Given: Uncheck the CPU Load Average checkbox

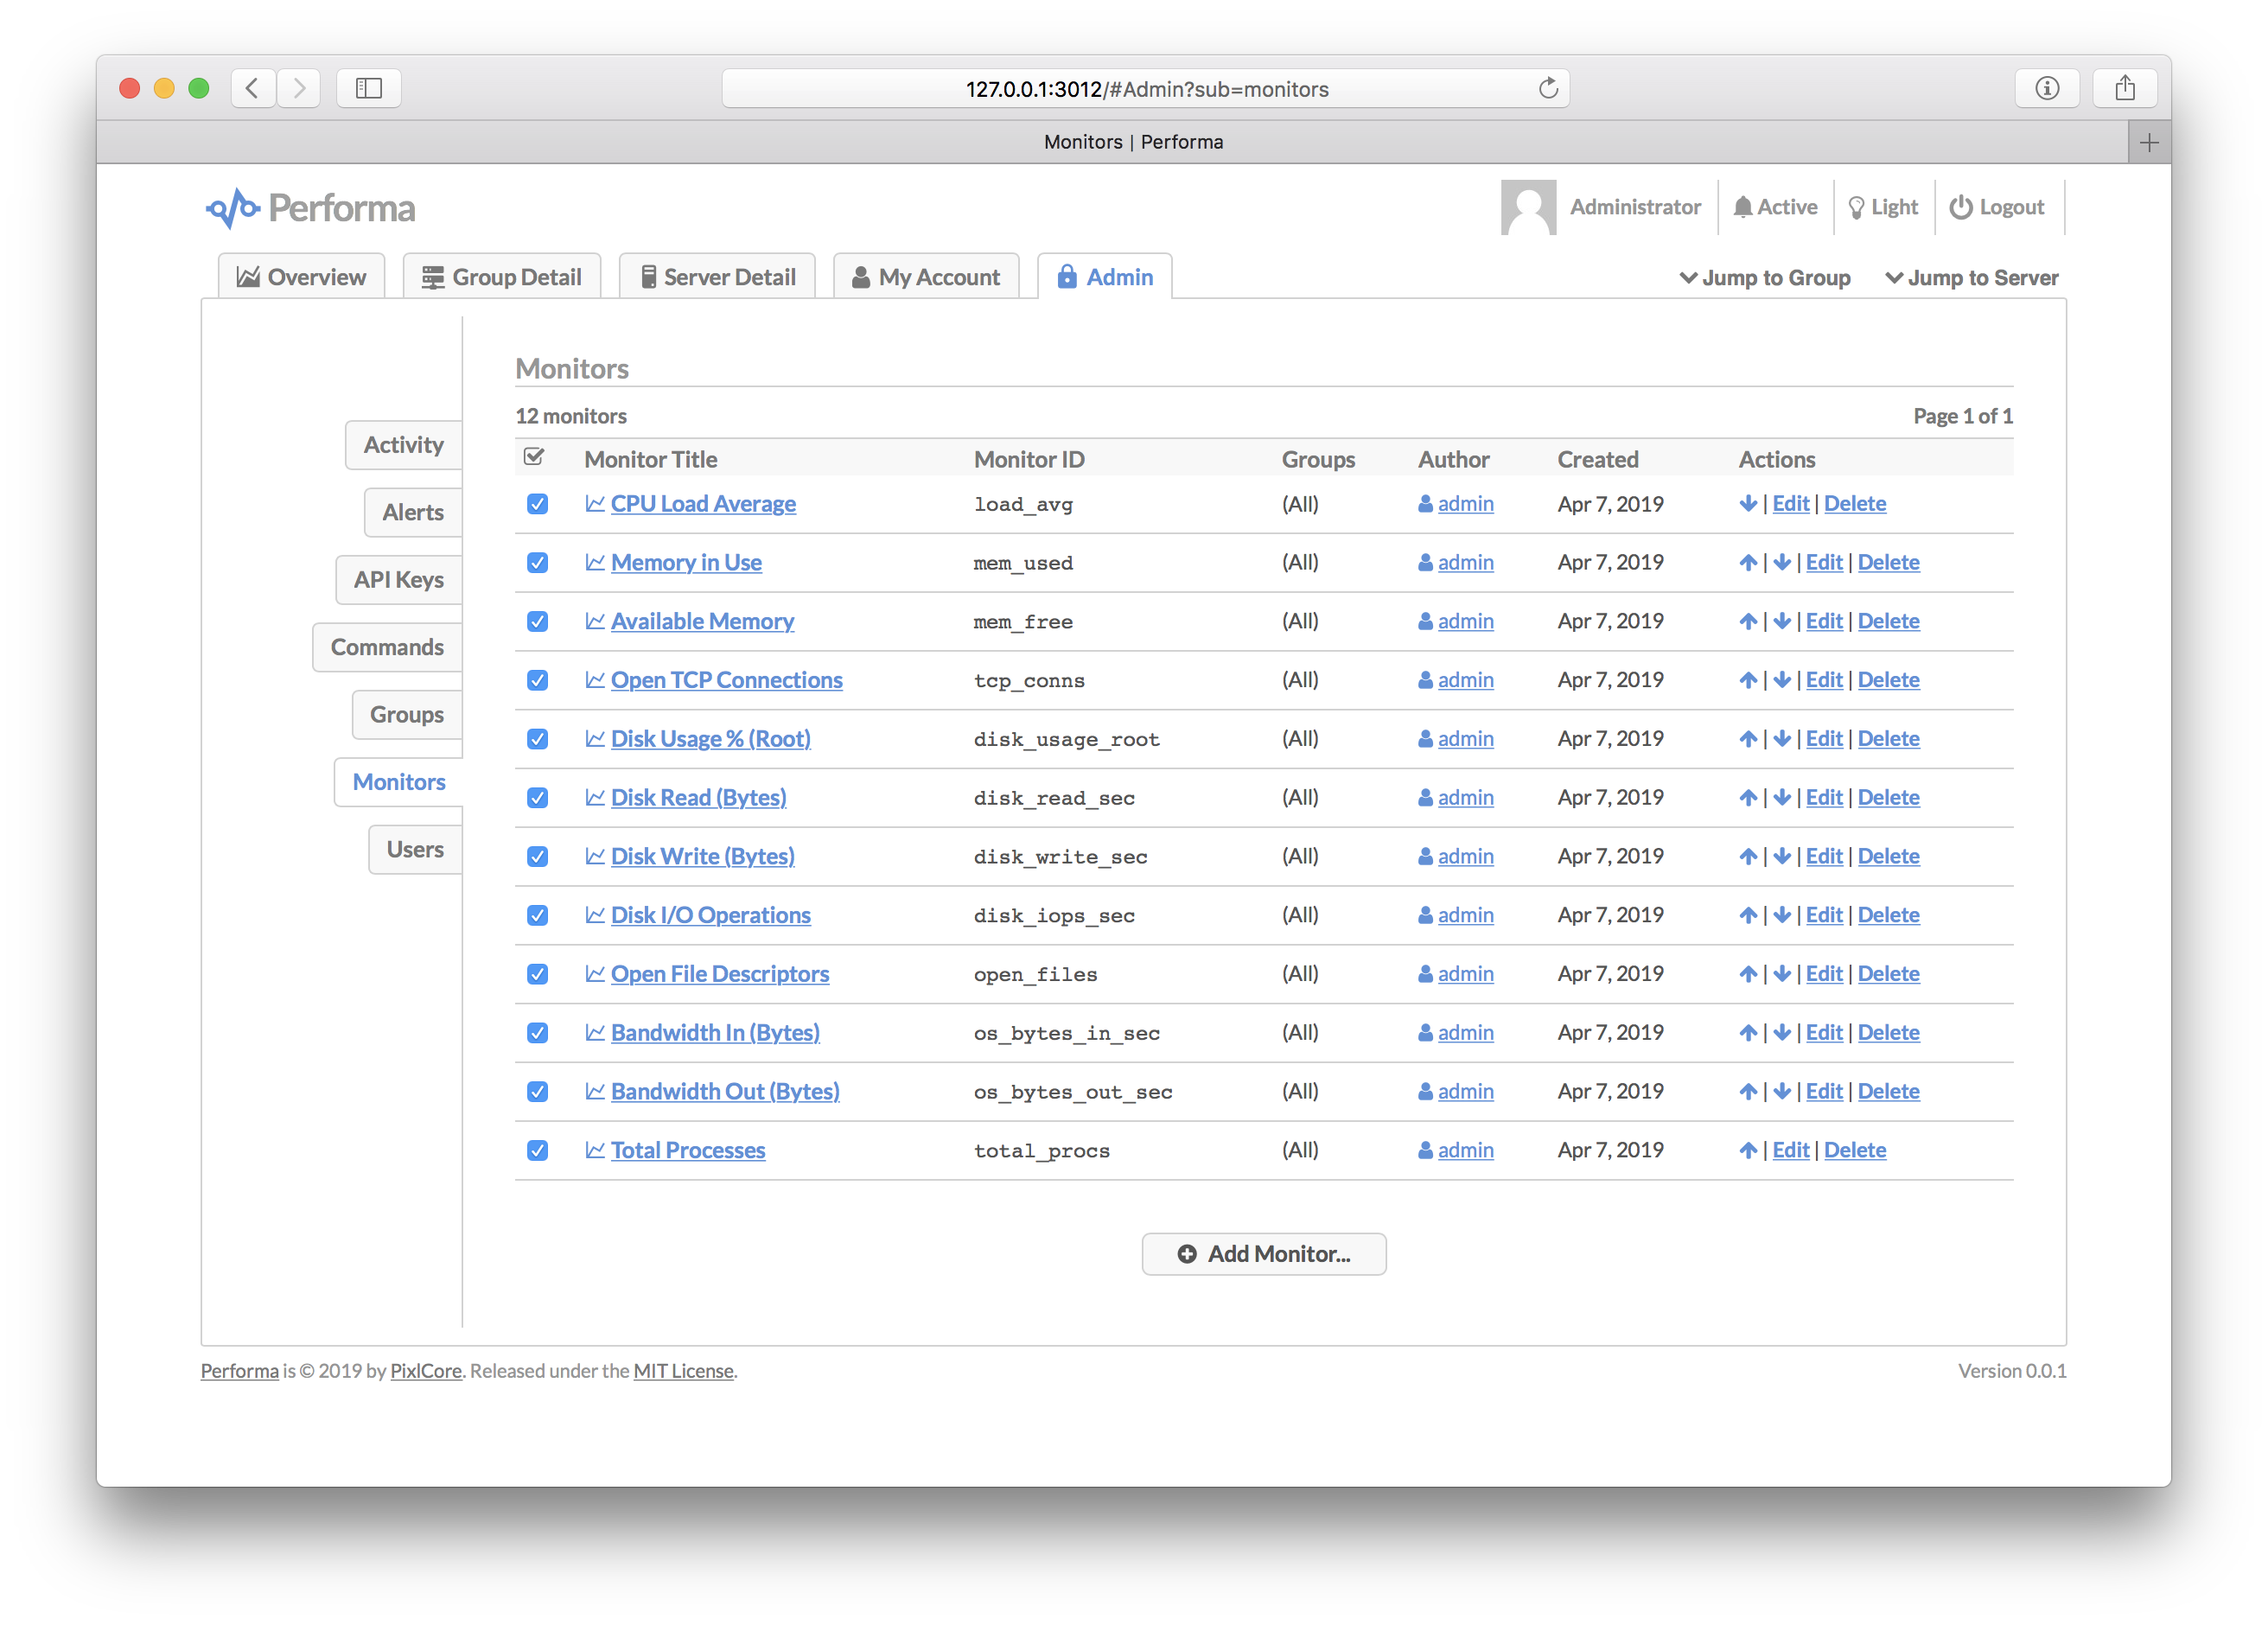Looking at the screenshot, I should [537, 504].
